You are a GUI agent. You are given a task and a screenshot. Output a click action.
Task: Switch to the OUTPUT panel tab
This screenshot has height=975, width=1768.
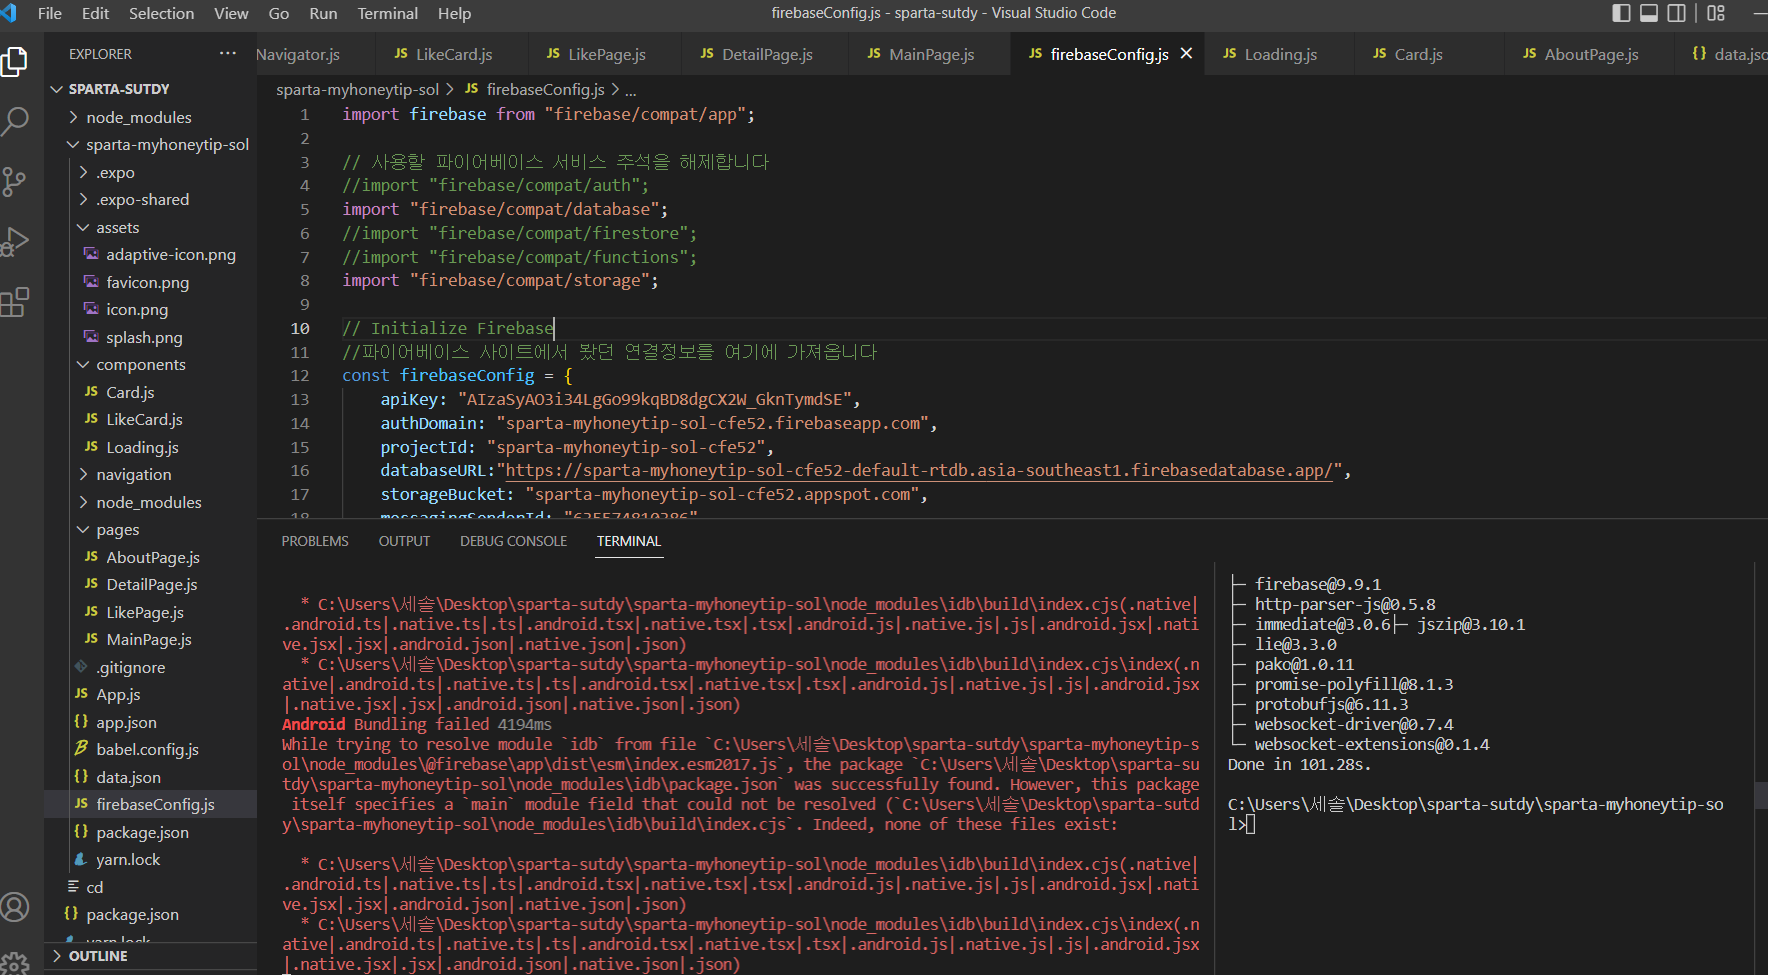(x=404, y=541)
